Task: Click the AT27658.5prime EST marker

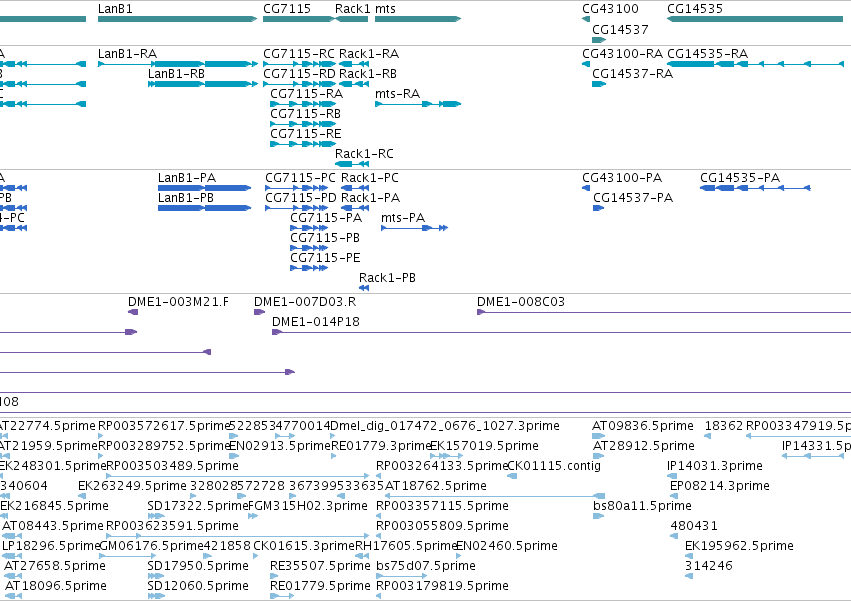Action: point(14,576)
